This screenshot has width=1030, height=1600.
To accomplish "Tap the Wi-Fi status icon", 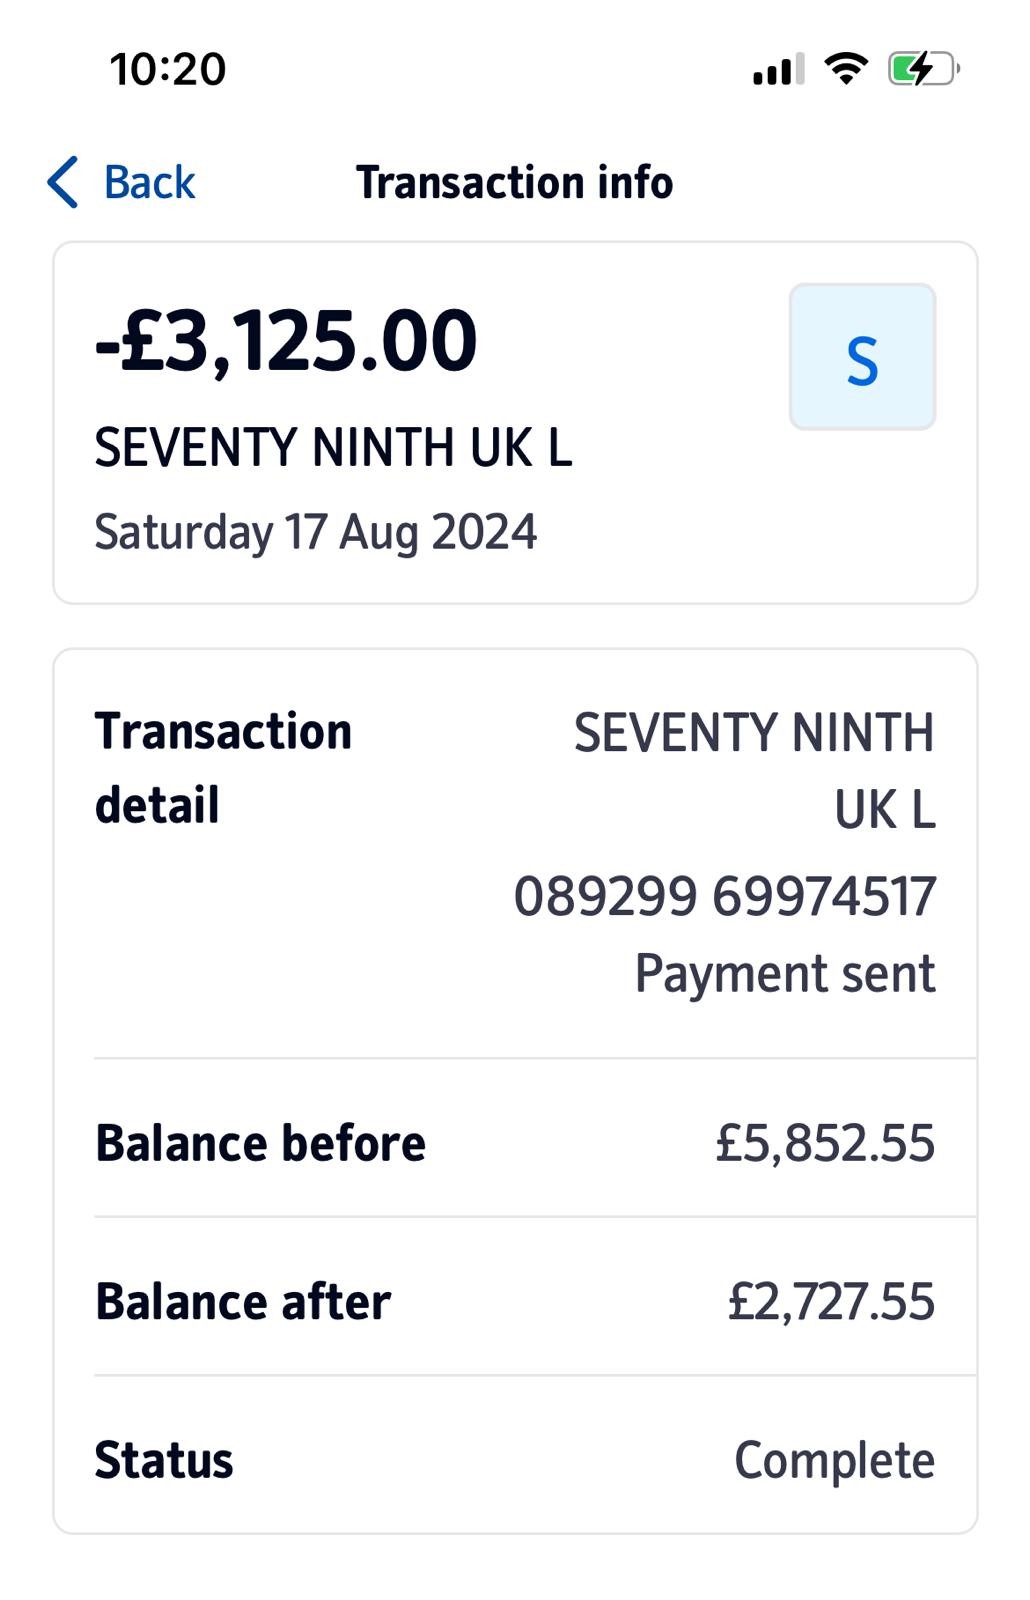I will (x=846, y=69).
